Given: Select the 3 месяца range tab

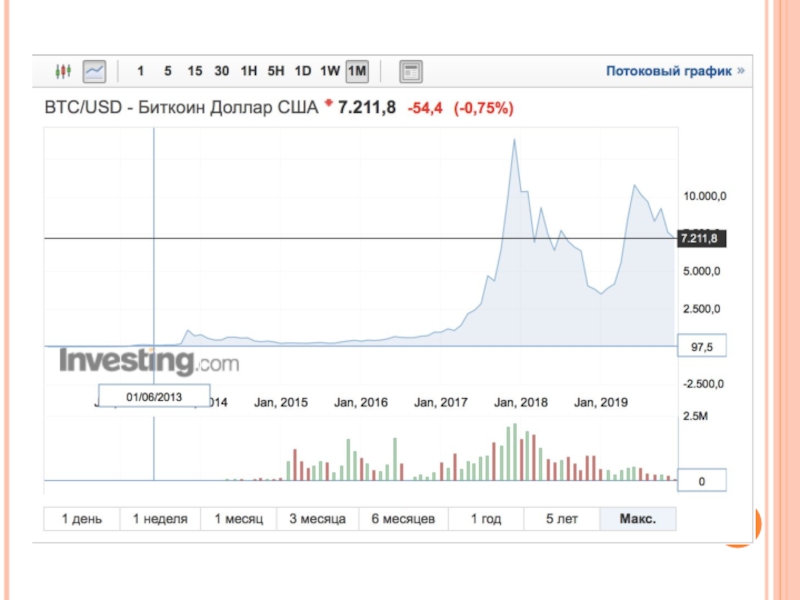Looking at the screenshot, I should tap(317, 519).
